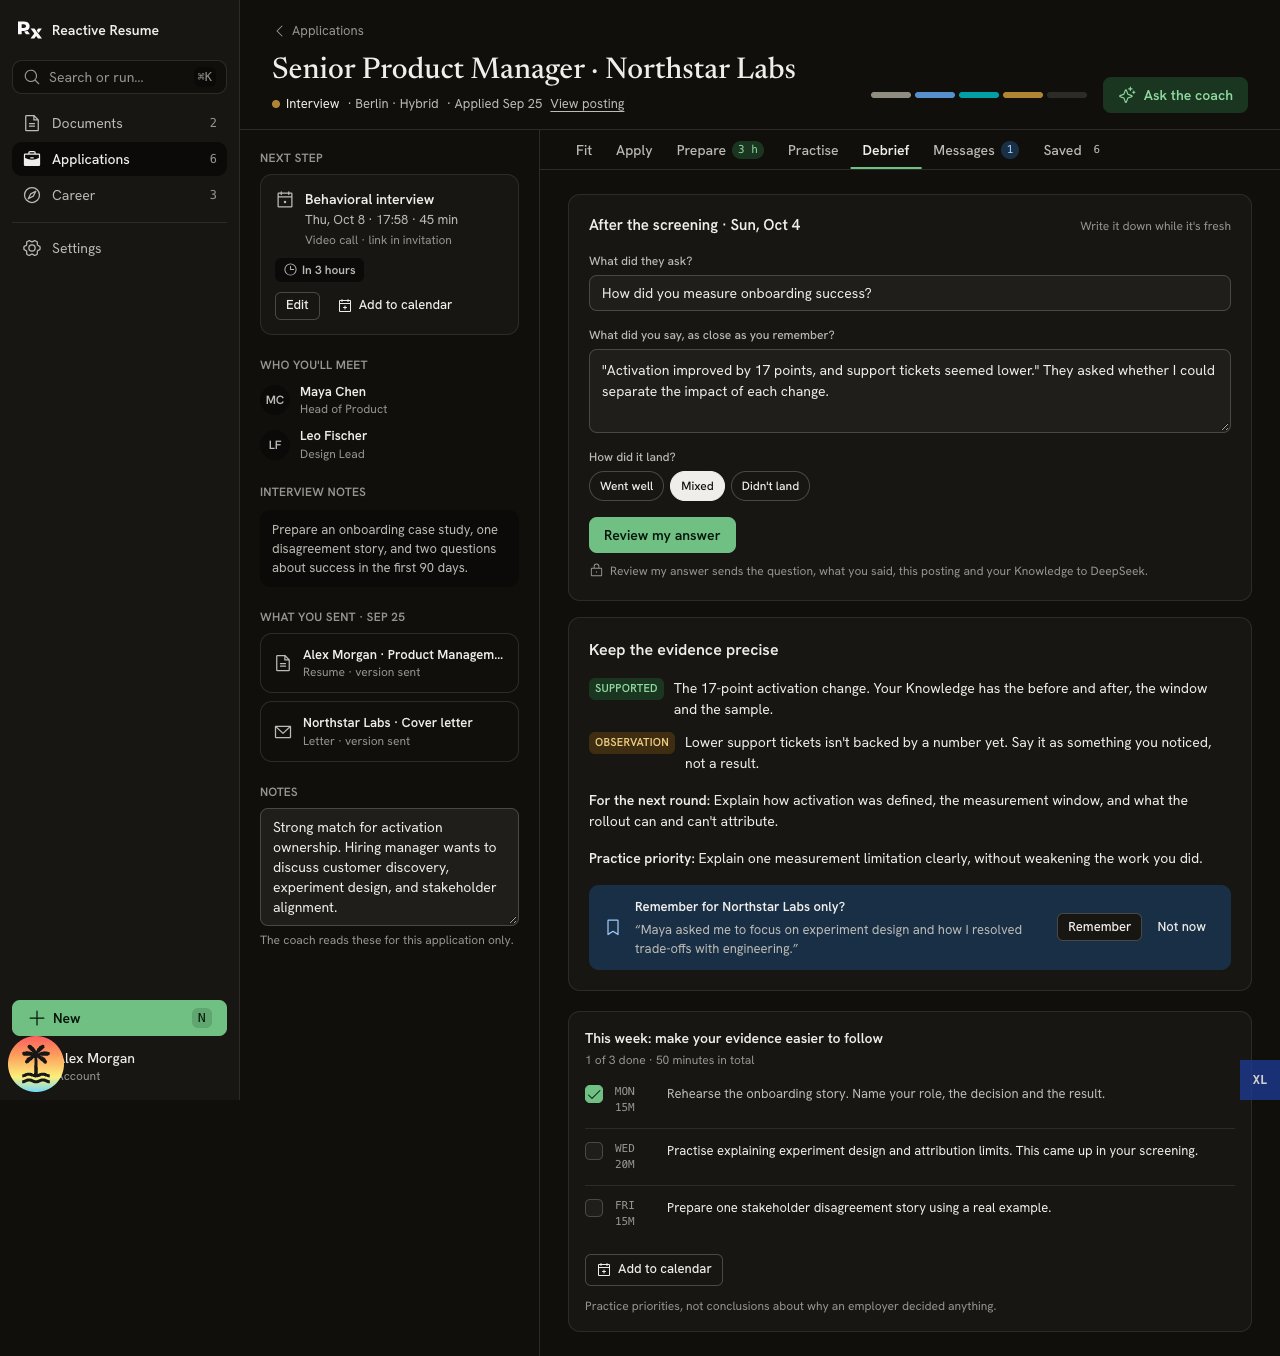
Task: Click the 'What did they ask?' input field
Action: pyautogui.click(x=910, y=293)
